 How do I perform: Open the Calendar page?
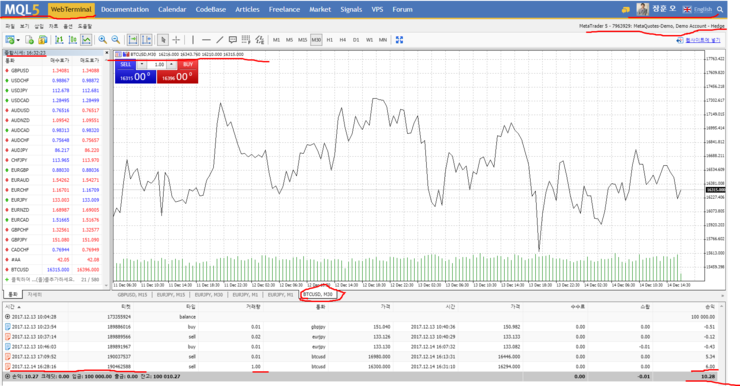pos(172,9)
